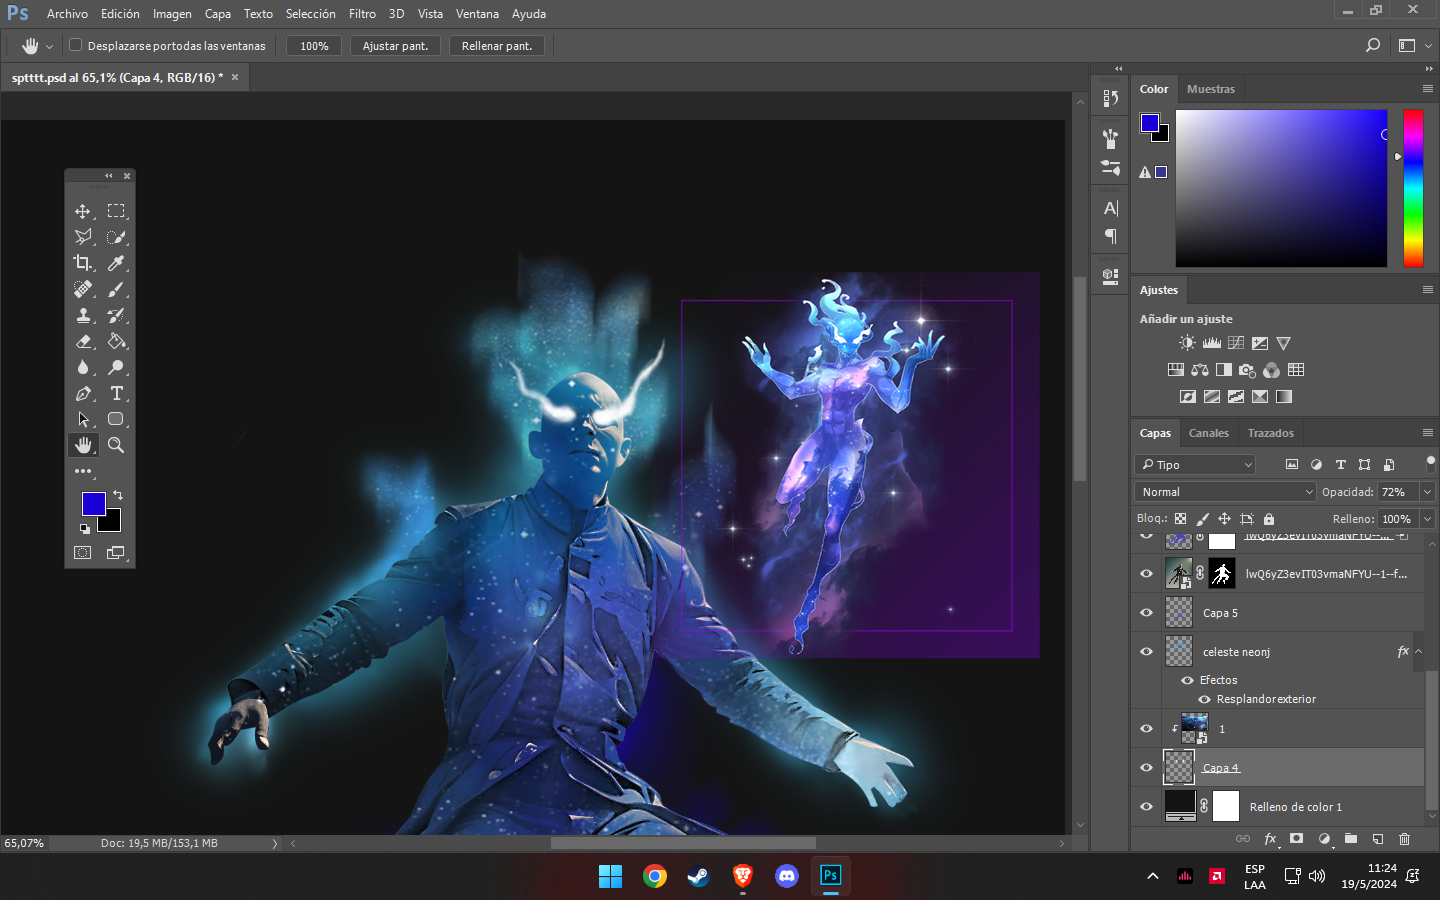Select the Move tool
1440x900 pixels.
point(83,211)
